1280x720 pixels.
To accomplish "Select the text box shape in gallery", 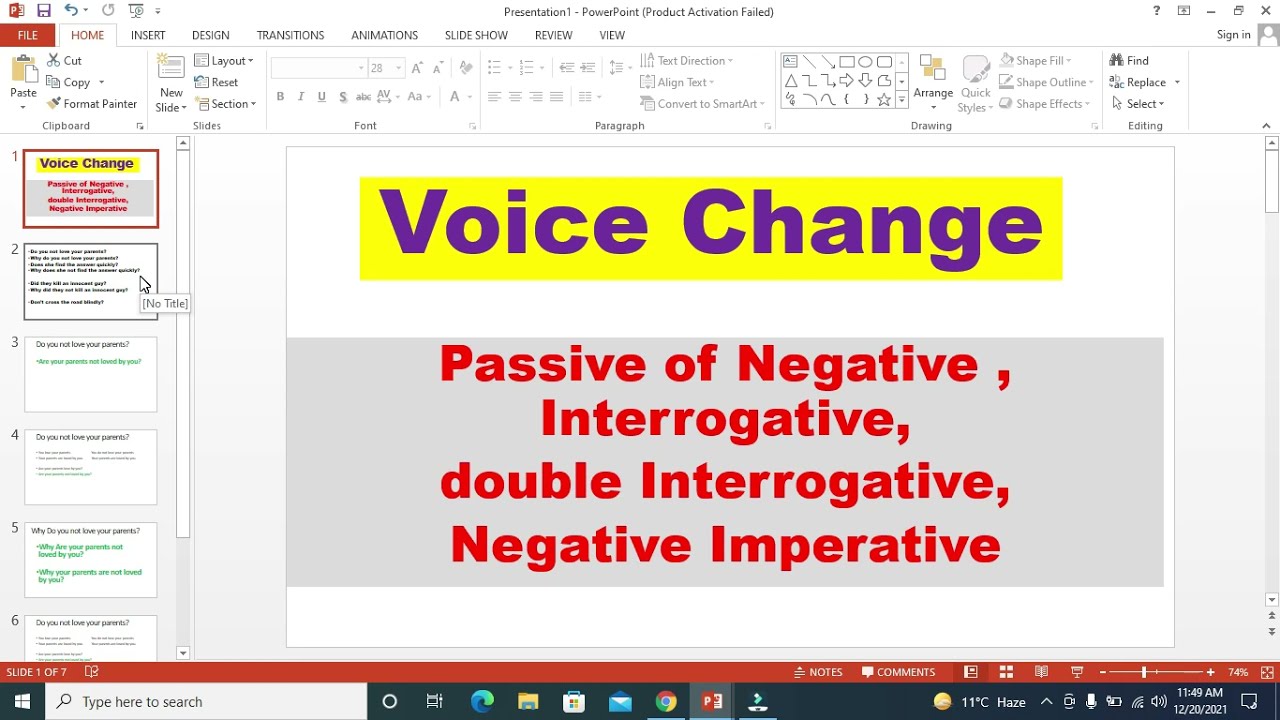I will click(791, 62).
